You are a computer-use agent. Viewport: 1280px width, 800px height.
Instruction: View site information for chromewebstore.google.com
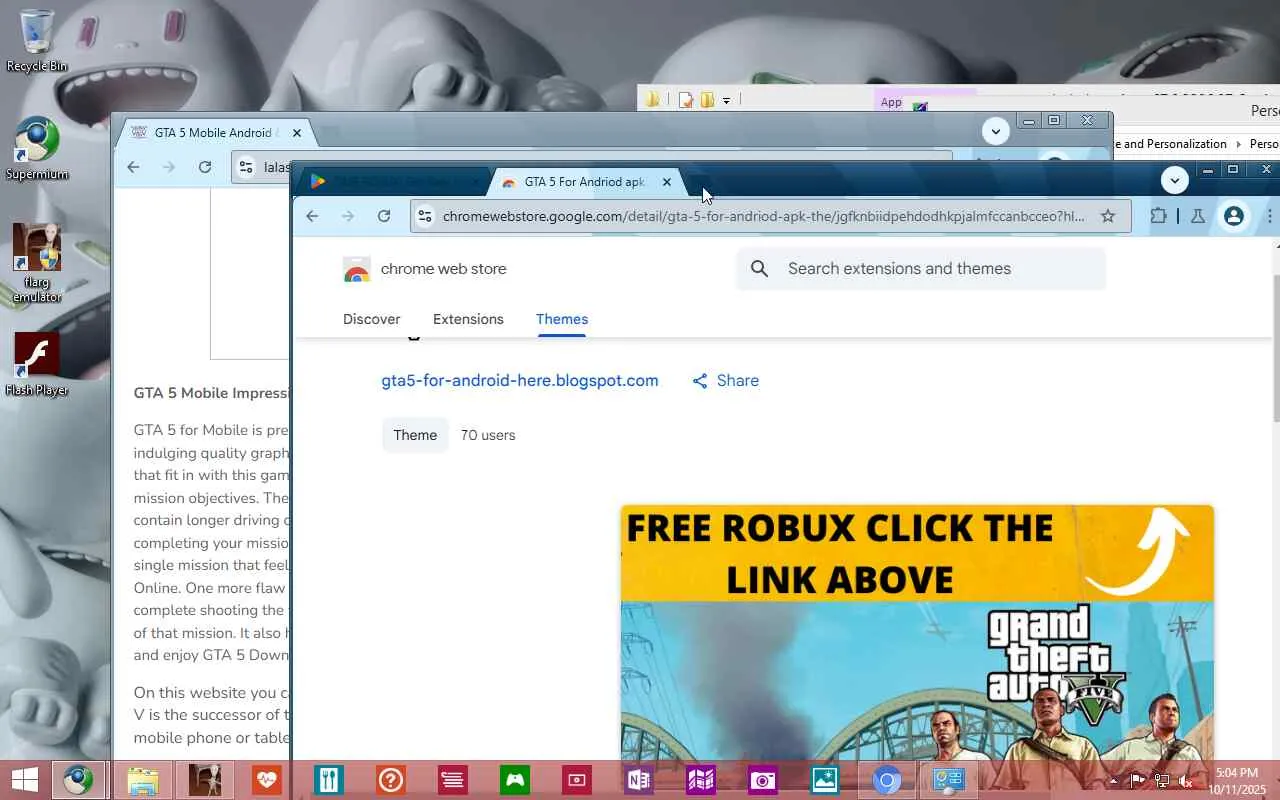pyautogui.click(x=425, y=216)
